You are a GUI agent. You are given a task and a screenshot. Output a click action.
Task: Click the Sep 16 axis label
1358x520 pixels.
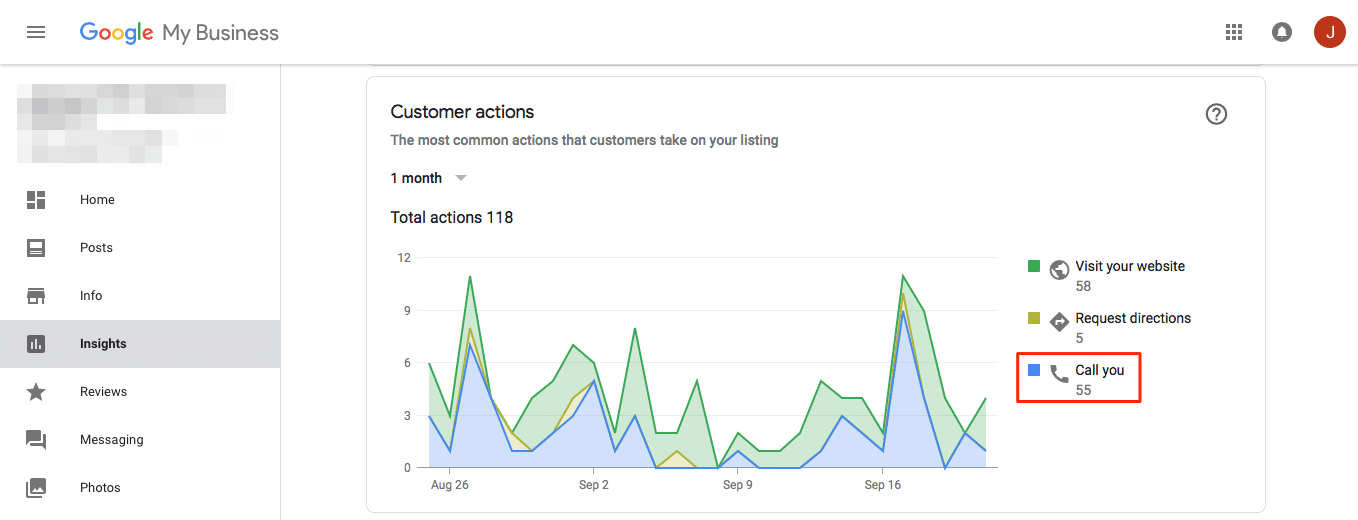(882, 485)
